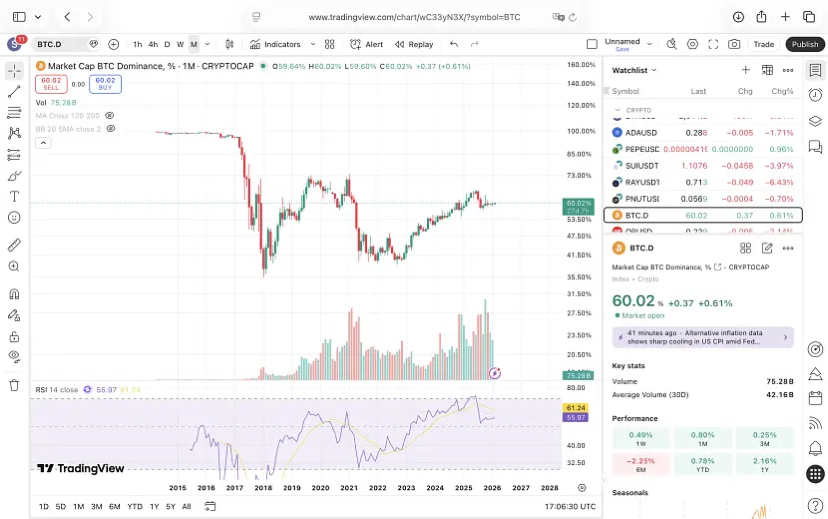The height and width of the screenshot is (519, 828).
Task: Select the ruler measure tool
Action: click(14, 244)
